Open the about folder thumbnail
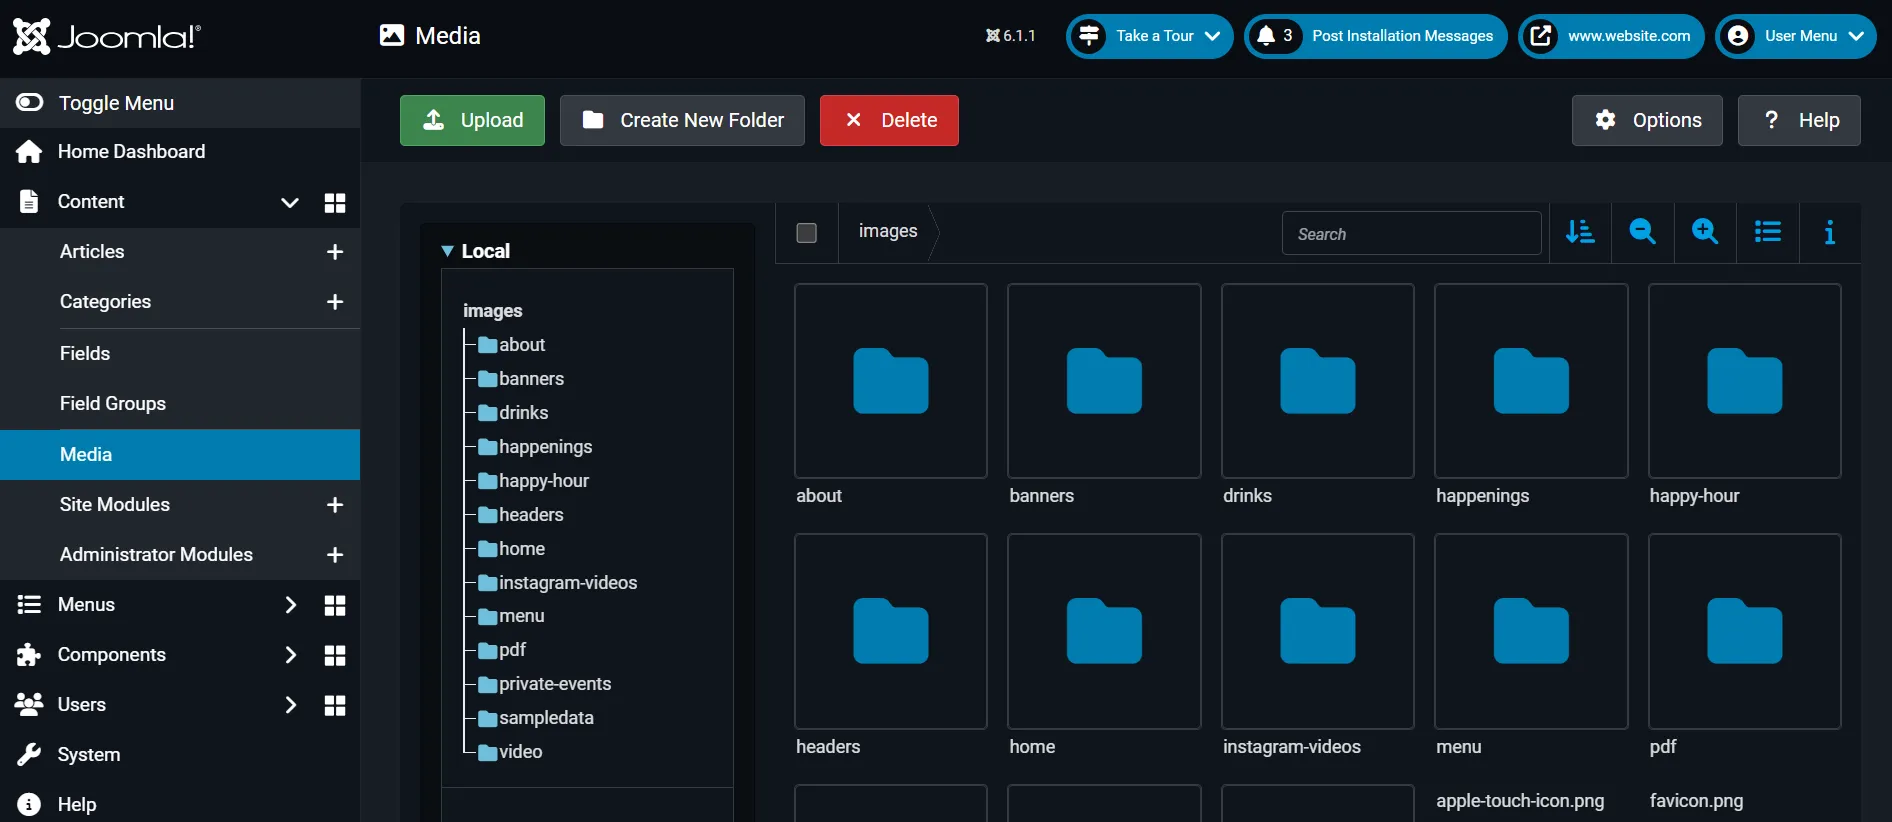The width and height of the screenshot is (1892, 822). pyautogui.click(x=891, y=381)
